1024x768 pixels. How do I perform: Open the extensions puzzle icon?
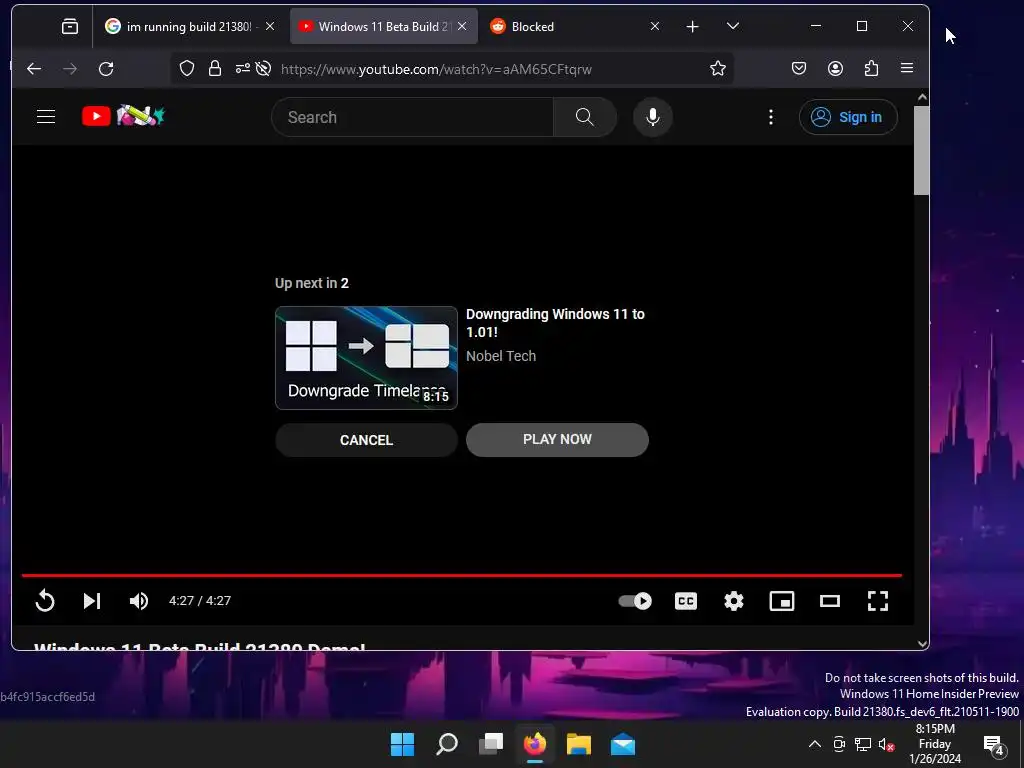871,69
